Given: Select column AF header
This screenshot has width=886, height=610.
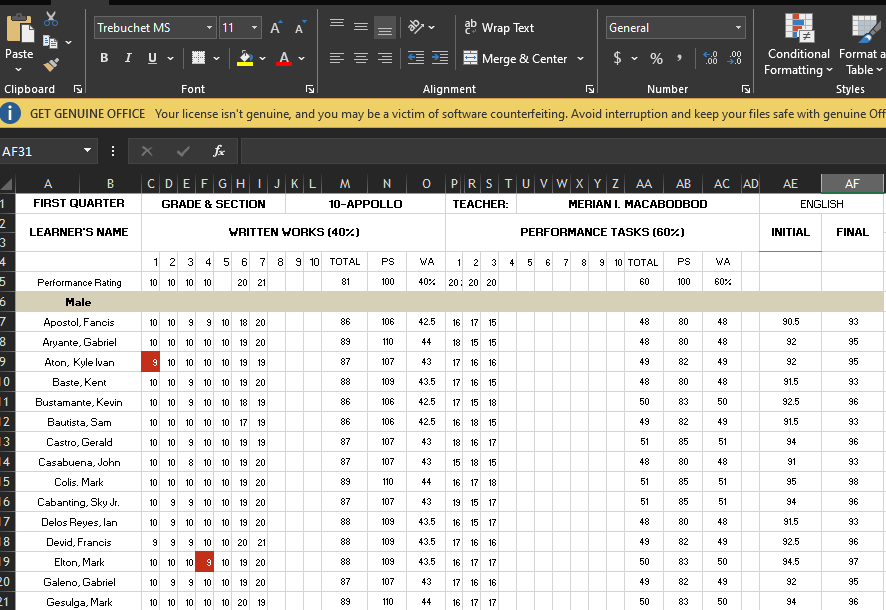Looking at the screenshot, I should pos(852,184).
